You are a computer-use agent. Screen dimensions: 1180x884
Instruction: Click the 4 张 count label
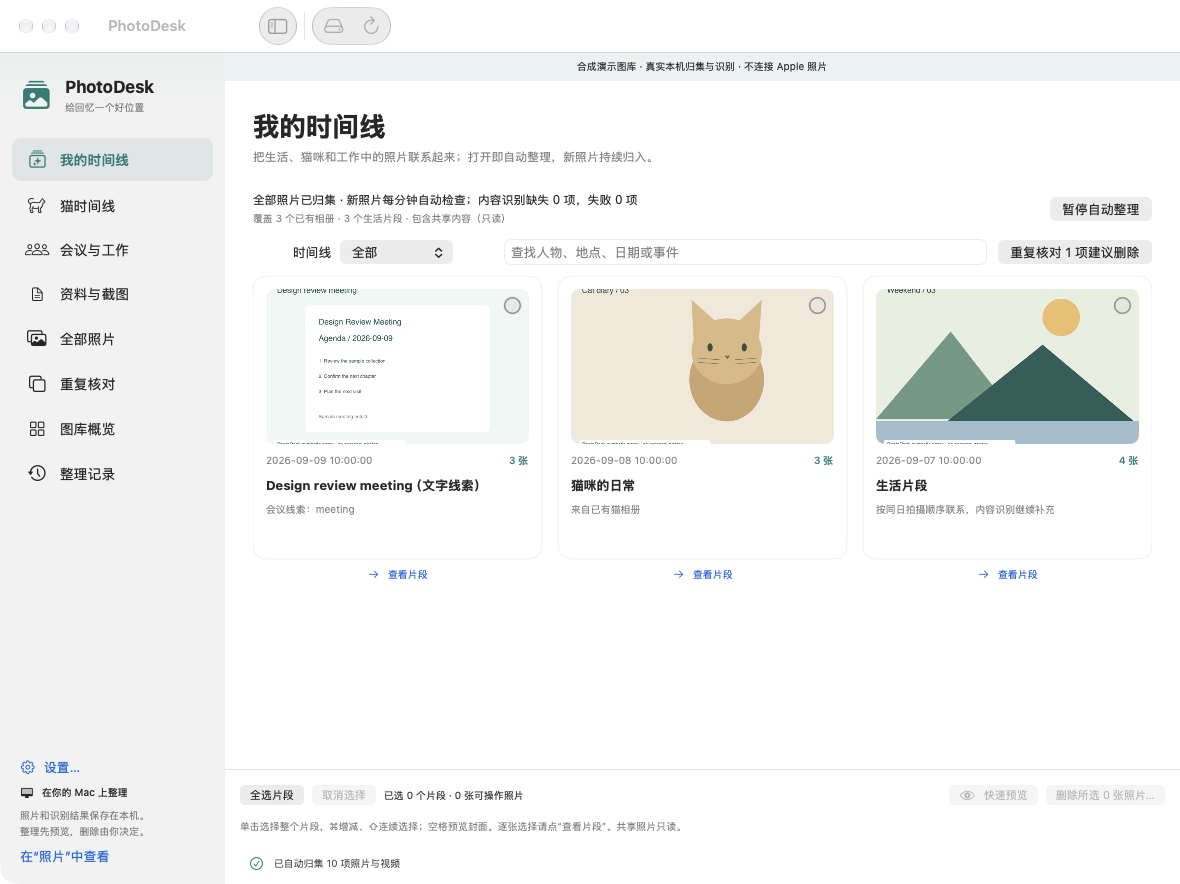coord(1128,460)
